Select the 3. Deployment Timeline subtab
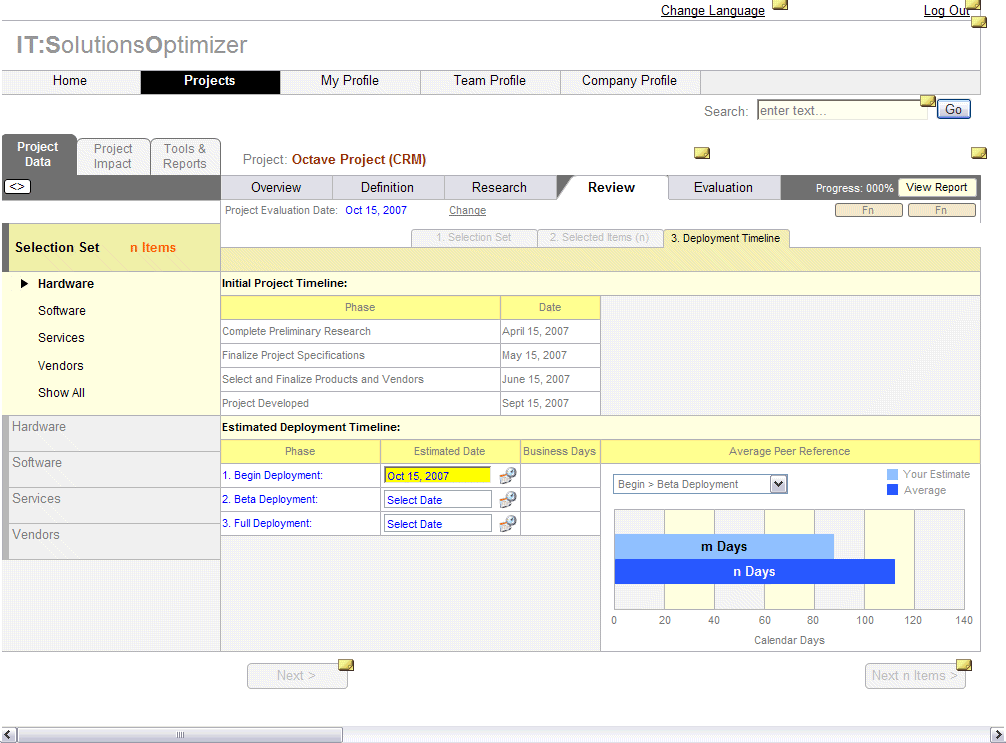The width and height of the screenshot is (1006, 743). 726,238
